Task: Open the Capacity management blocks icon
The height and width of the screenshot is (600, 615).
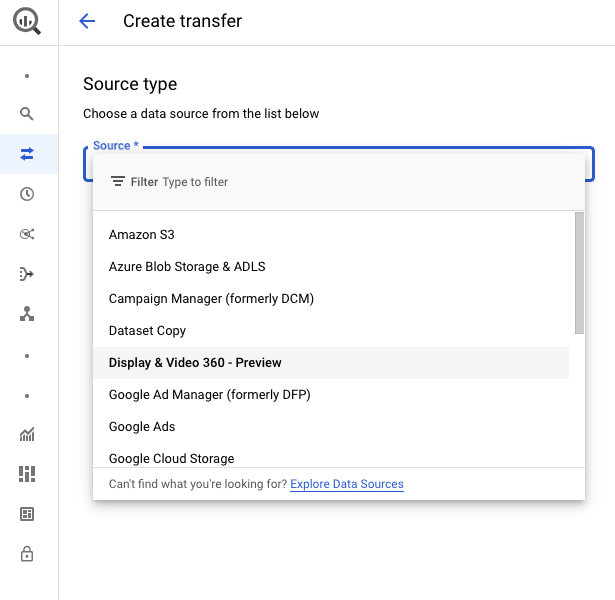Action: tap(27, 474)
